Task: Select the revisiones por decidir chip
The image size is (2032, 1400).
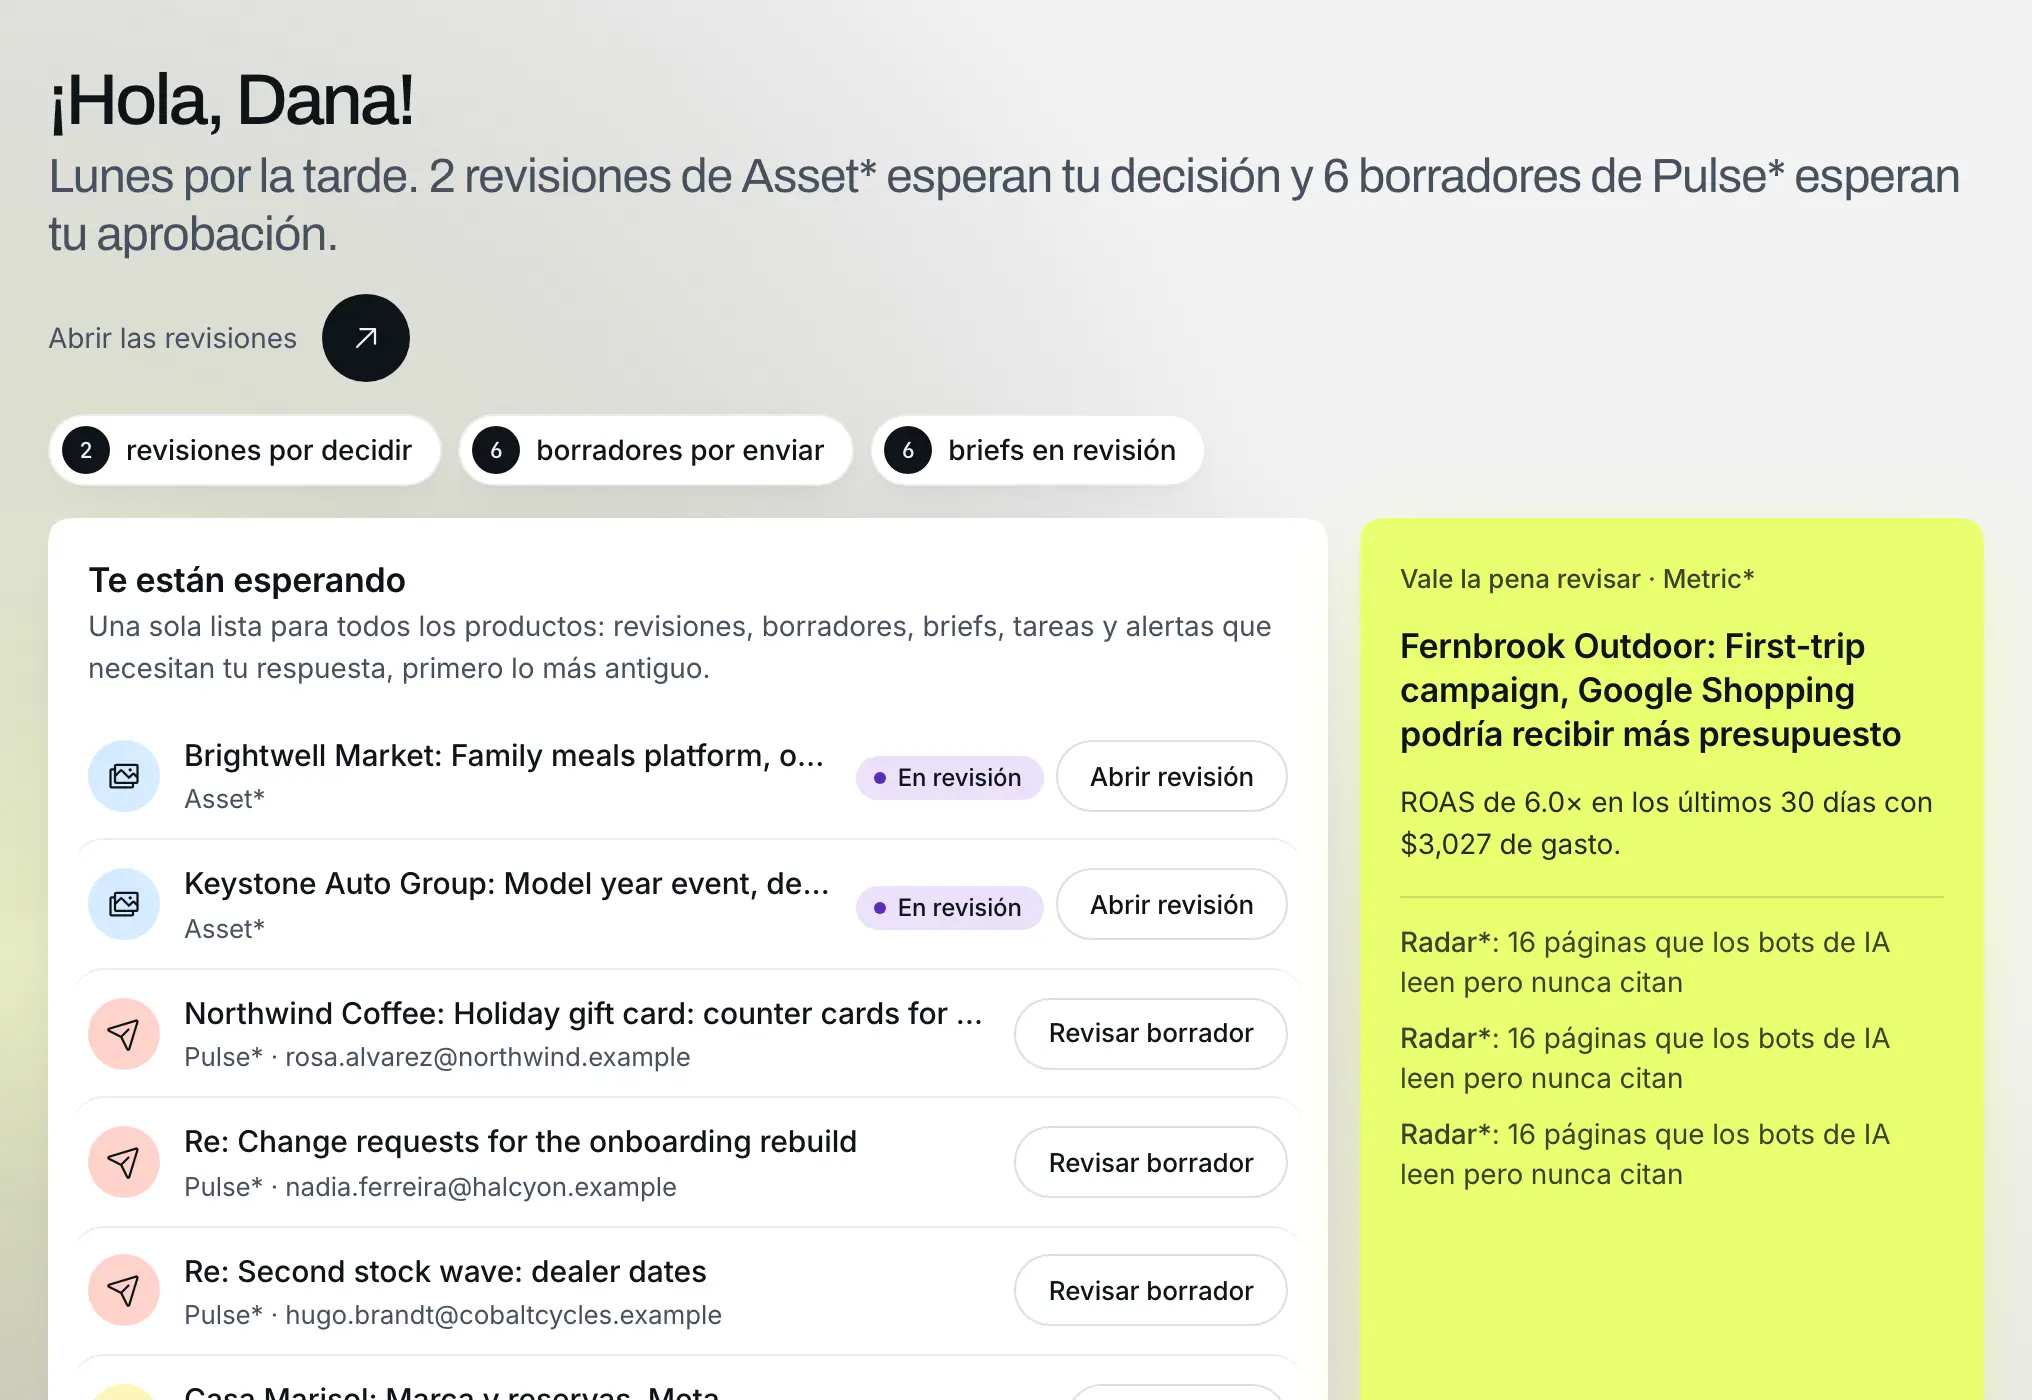Action: [245, 450]
